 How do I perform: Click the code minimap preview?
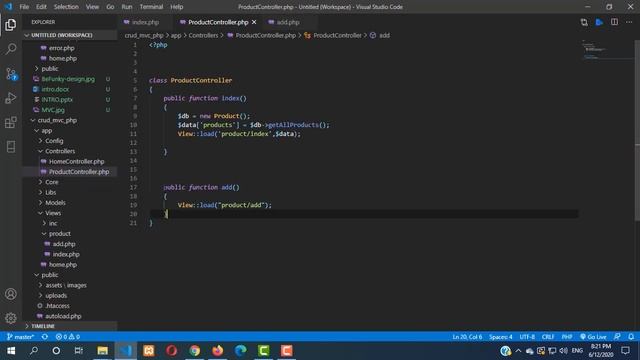pos(606,50)
